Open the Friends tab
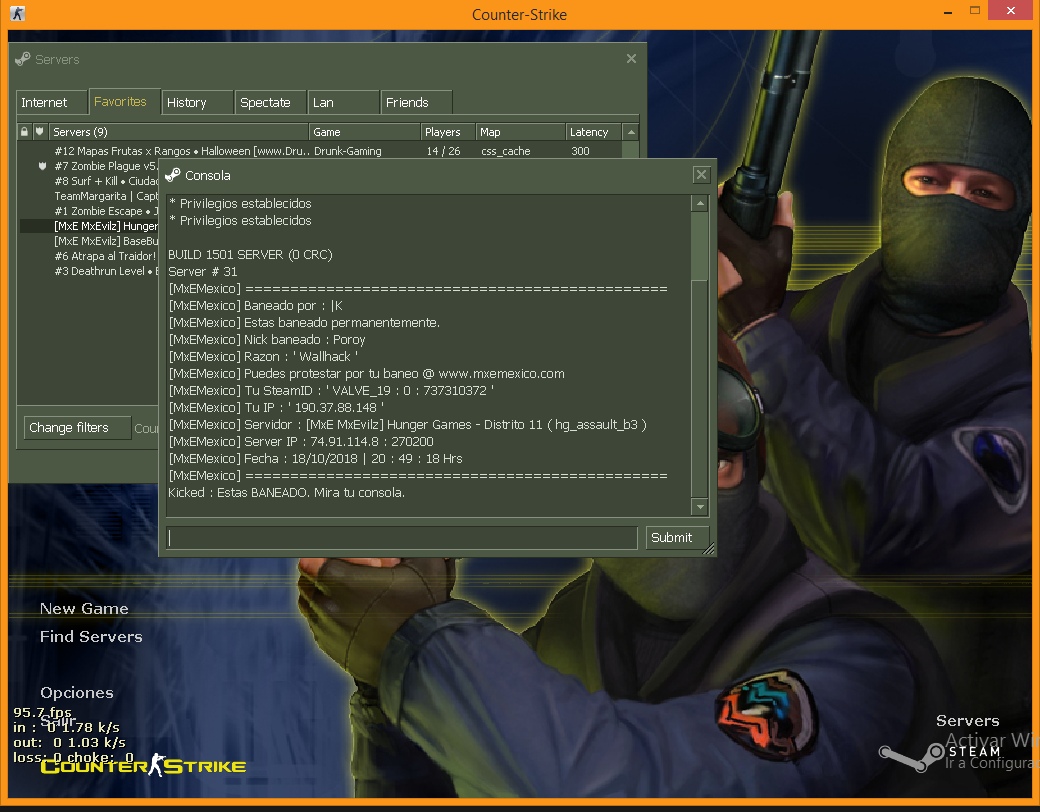1040x812 pixels. 416,103
